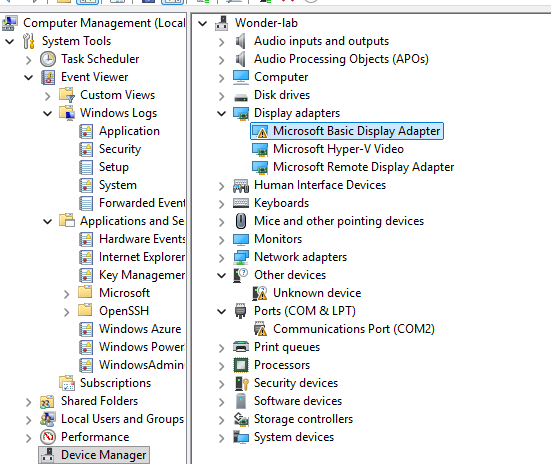This screenshot has height=464, width=551.
Task: Click the Storage controllers icon
Action: (x=241, y=419)
